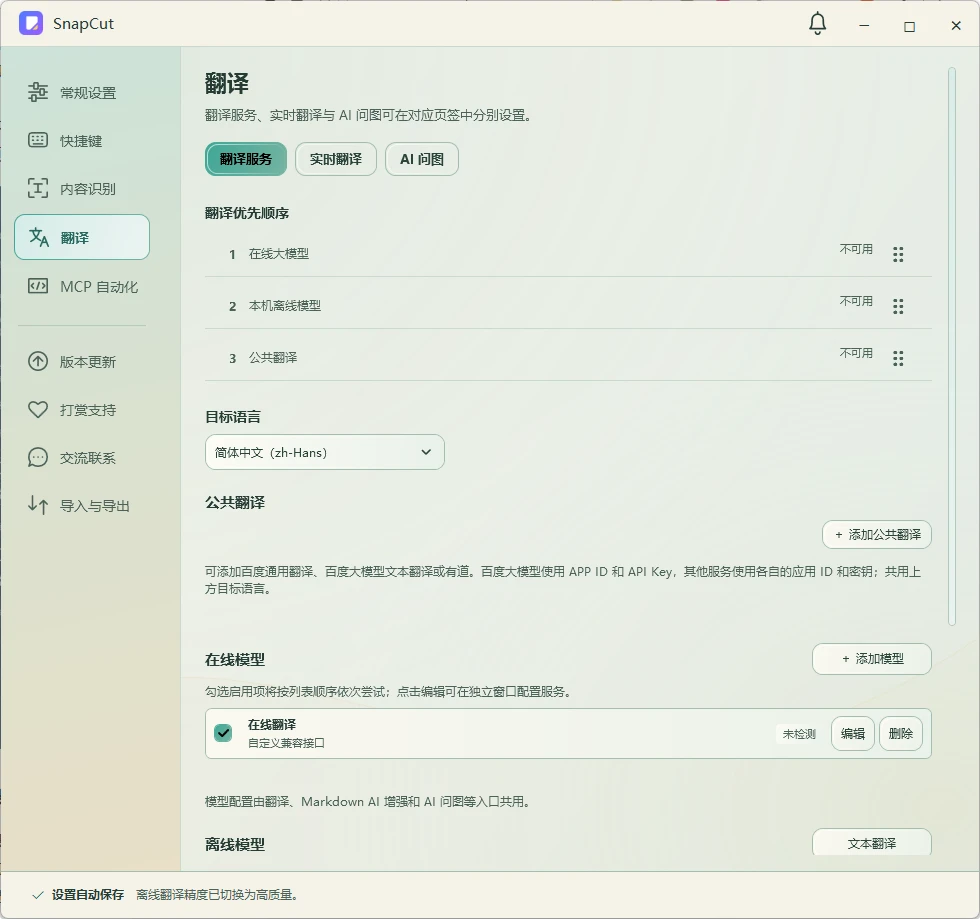Open MCP 自动化 settings page
The width and height of the screenshot is (980, 919).
click(82, 286)
